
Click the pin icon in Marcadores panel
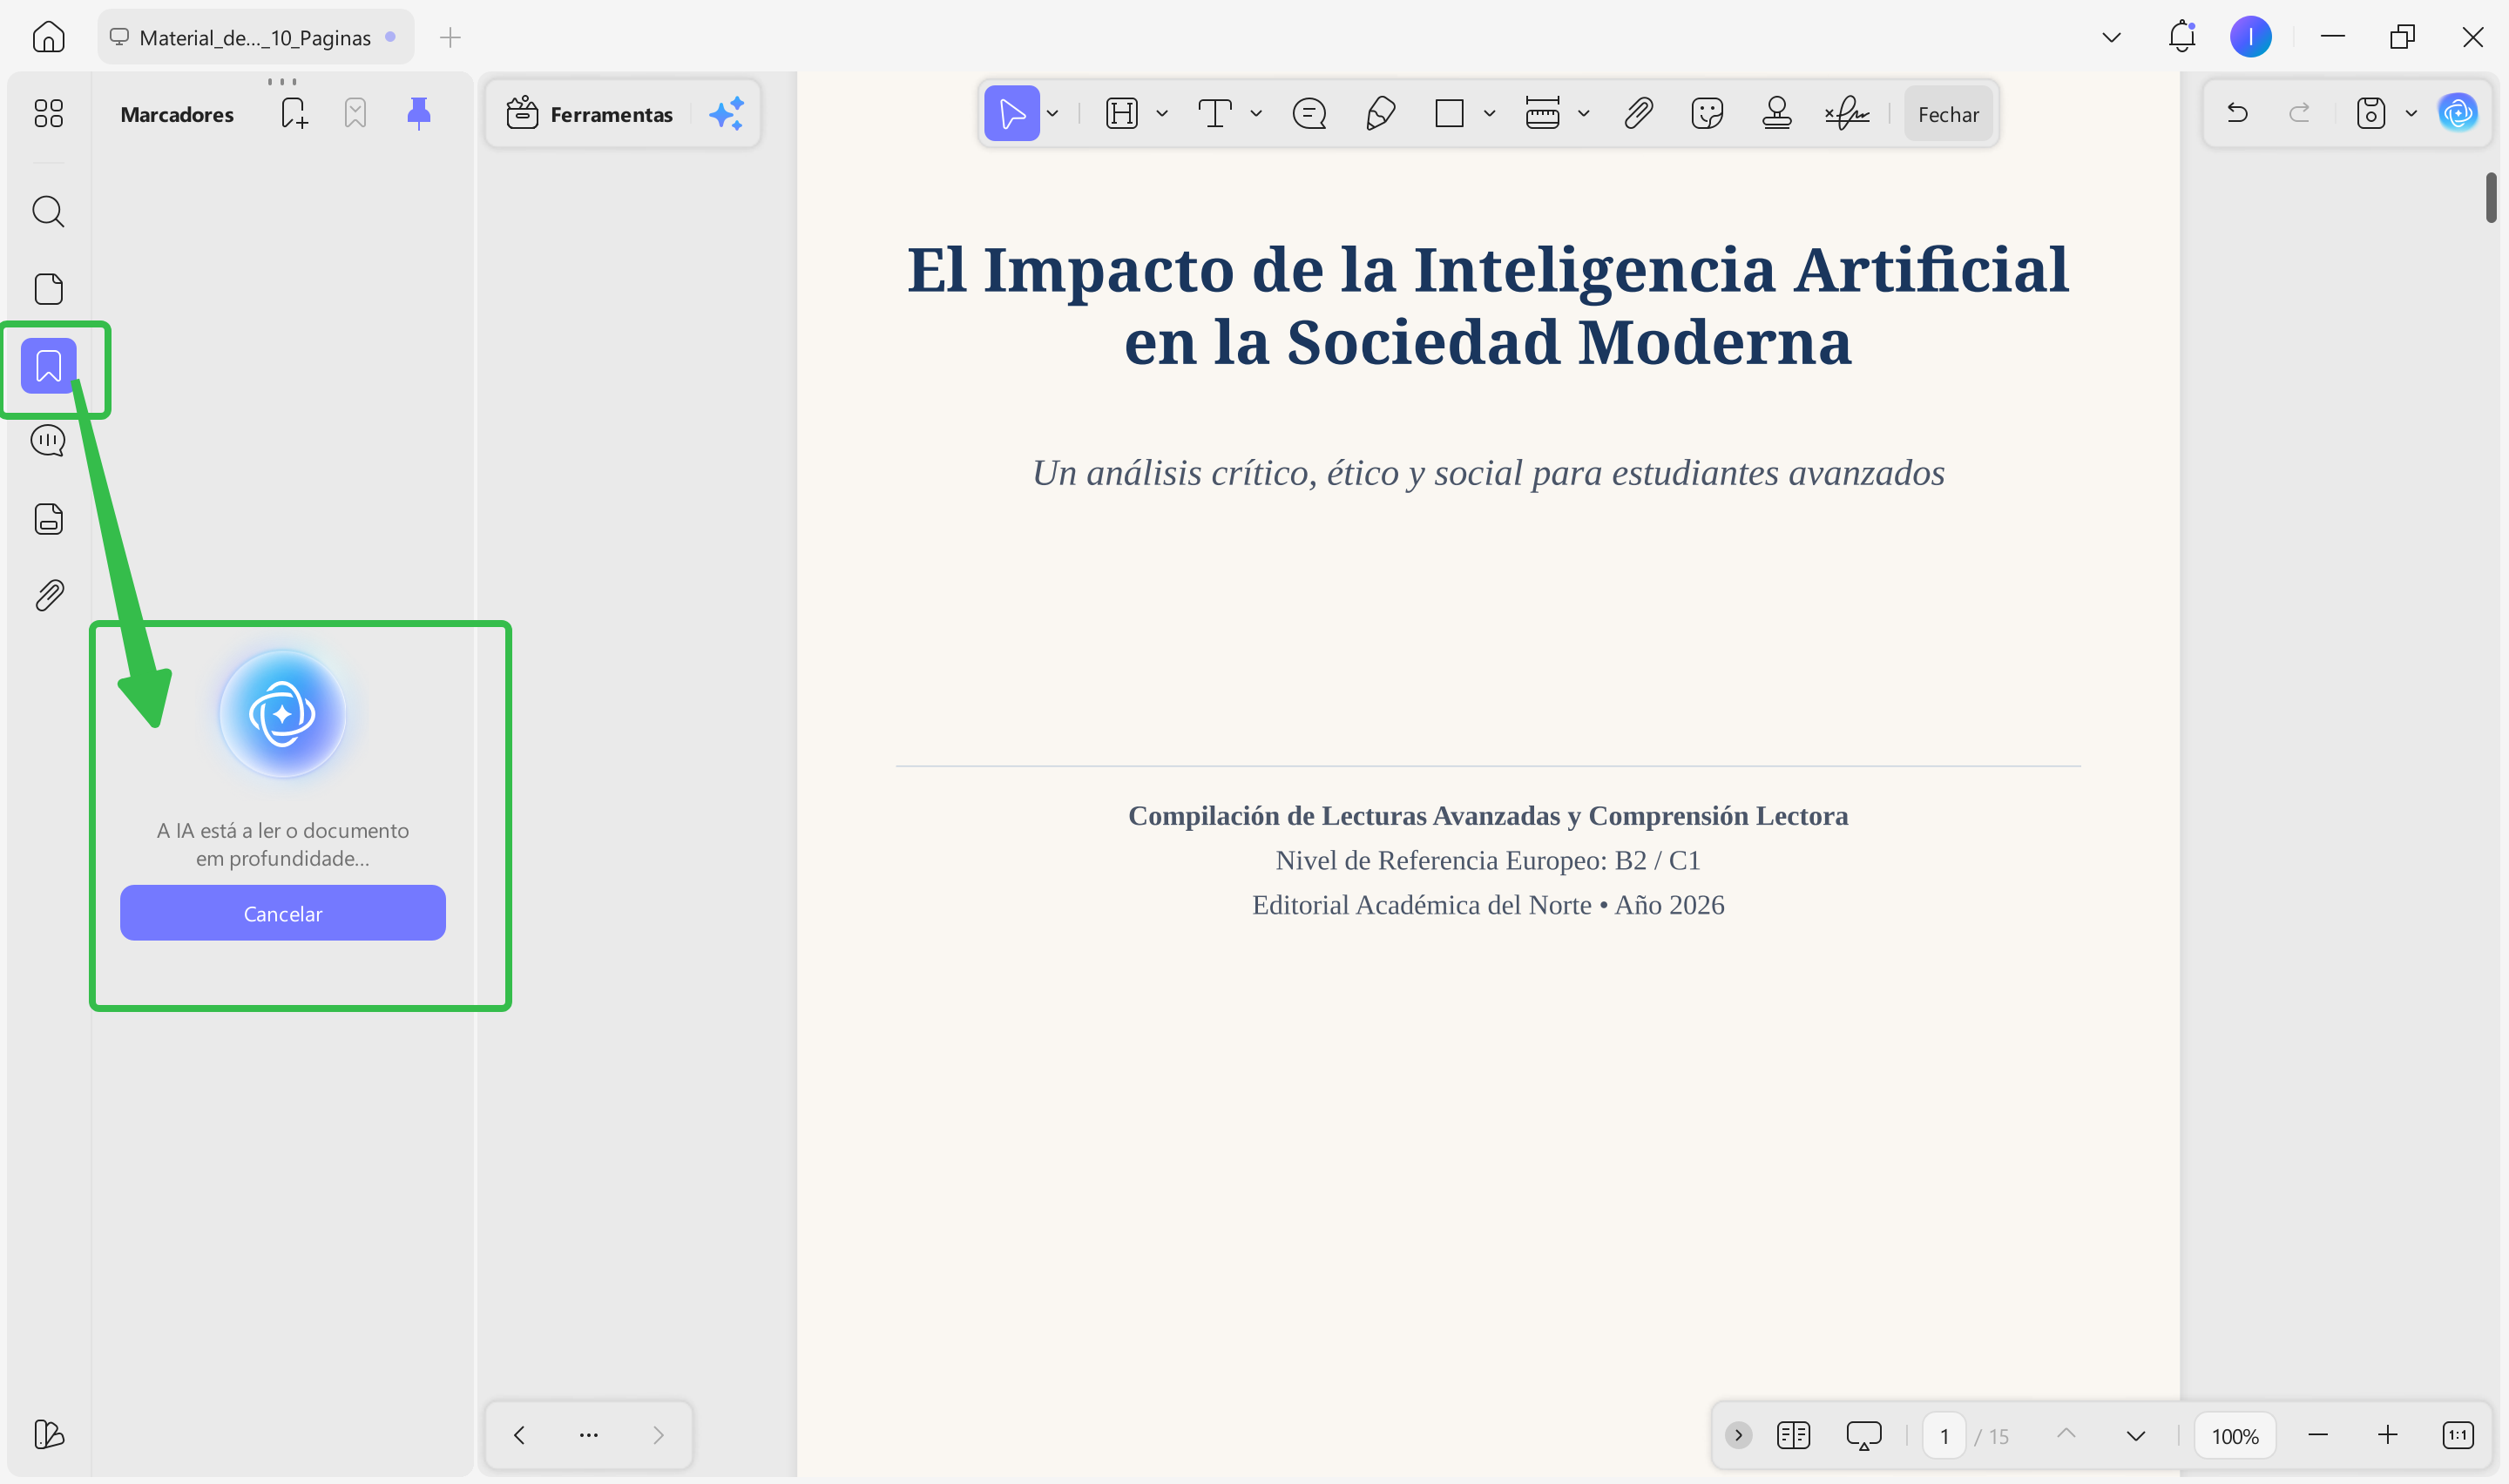pos(419,113)
